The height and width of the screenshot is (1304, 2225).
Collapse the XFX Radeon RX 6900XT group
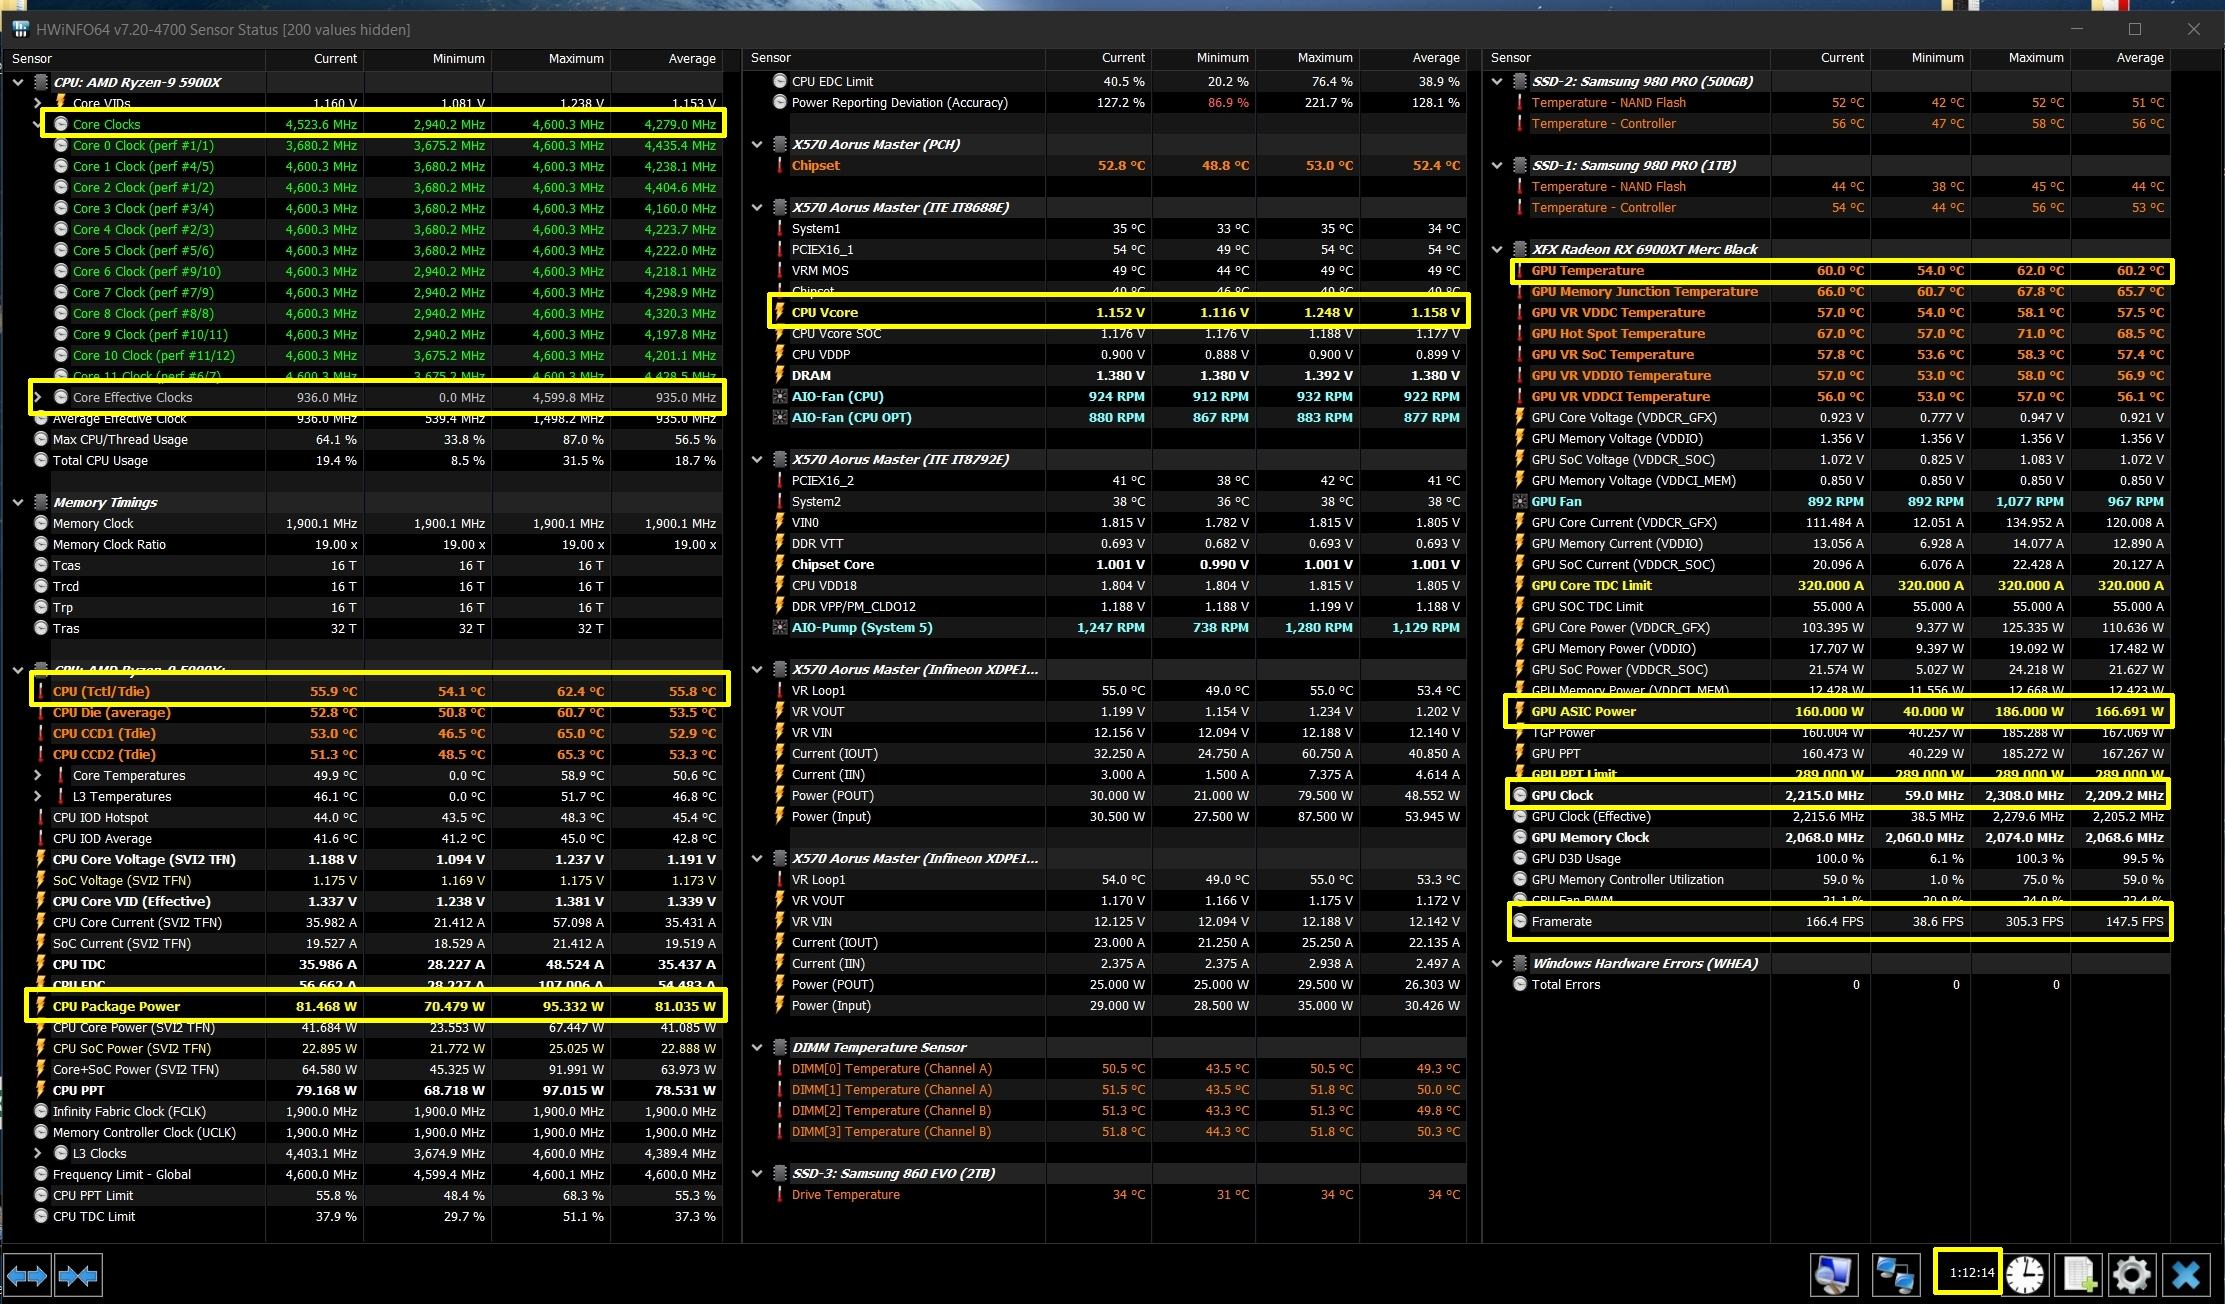click(1497, 249)
